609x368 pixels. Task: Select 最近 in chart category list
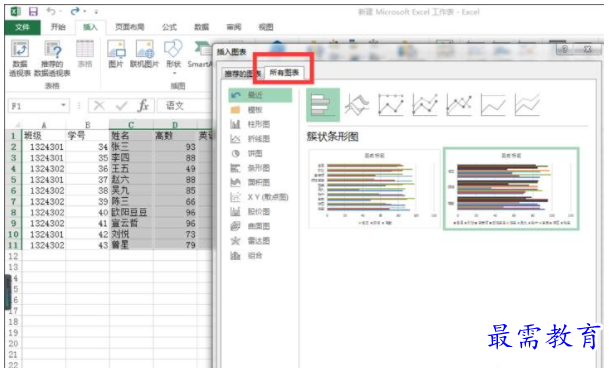(260, 95)
